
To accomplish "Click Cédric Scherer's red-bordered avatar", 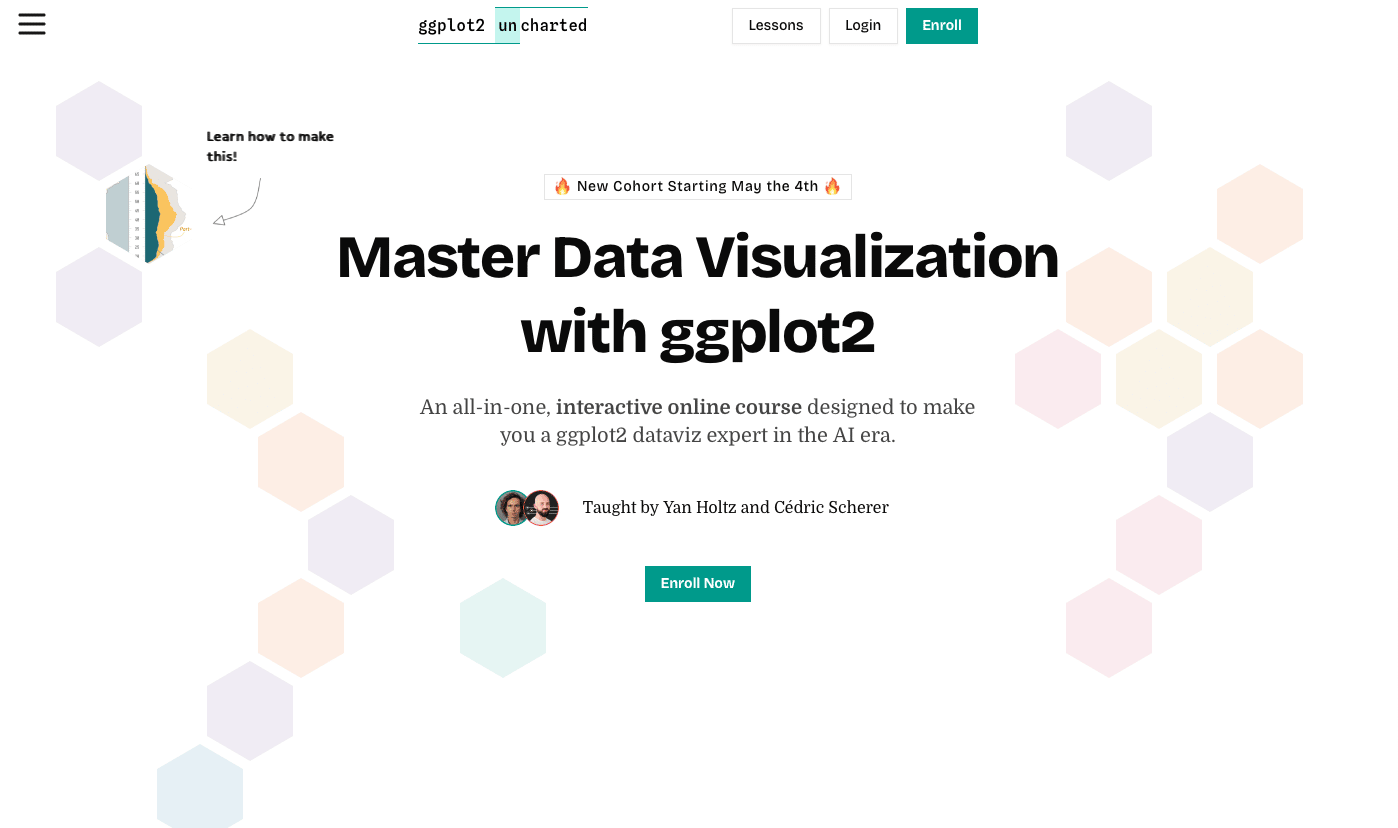I will click(542, 508).
